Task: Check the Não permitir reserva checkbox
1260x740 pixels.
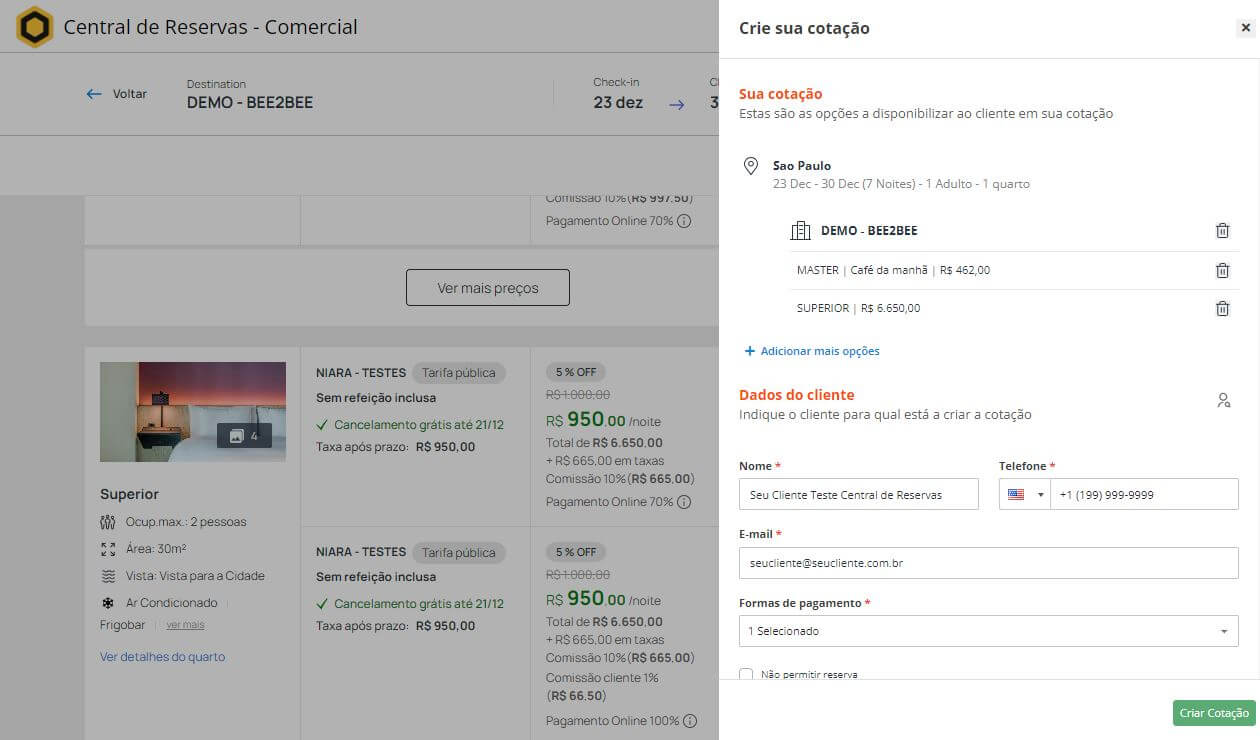Action: coord(746,674)
